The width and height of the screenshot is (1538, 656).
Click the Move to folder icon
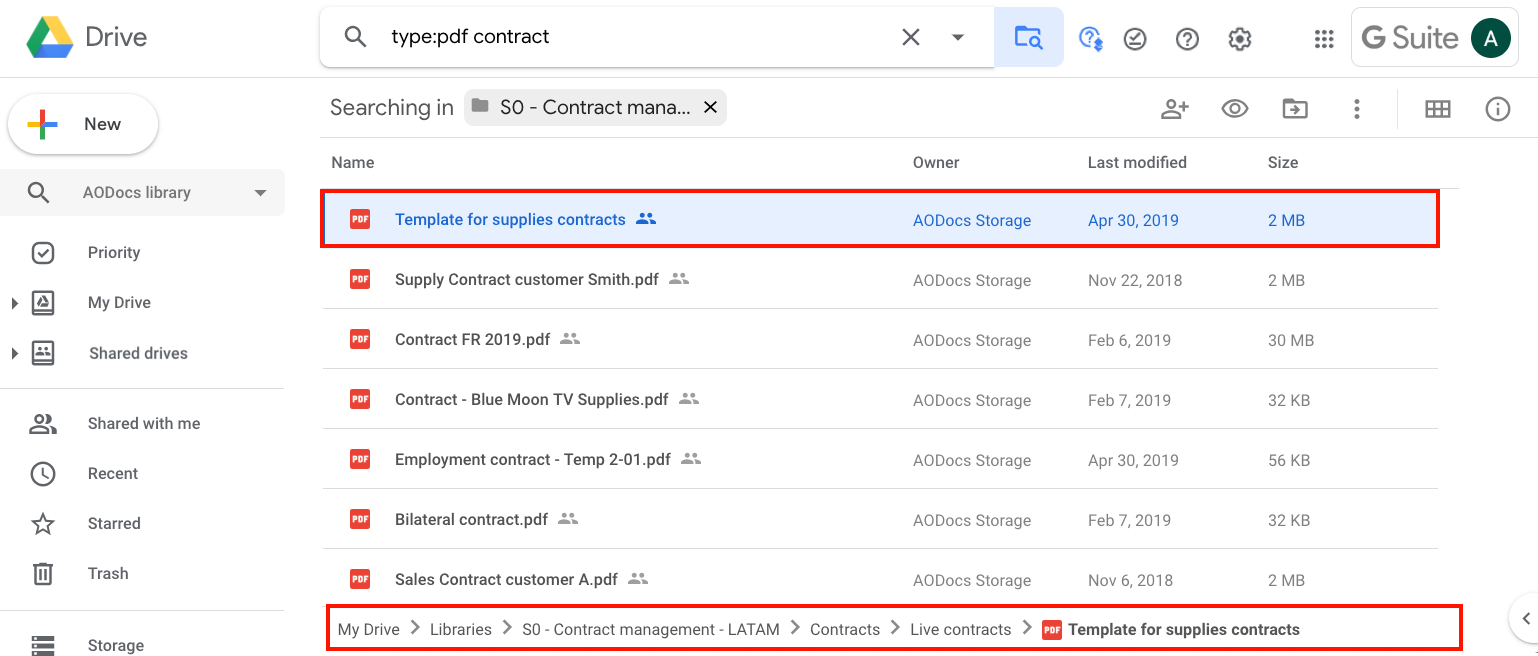tap(1295, 108)
